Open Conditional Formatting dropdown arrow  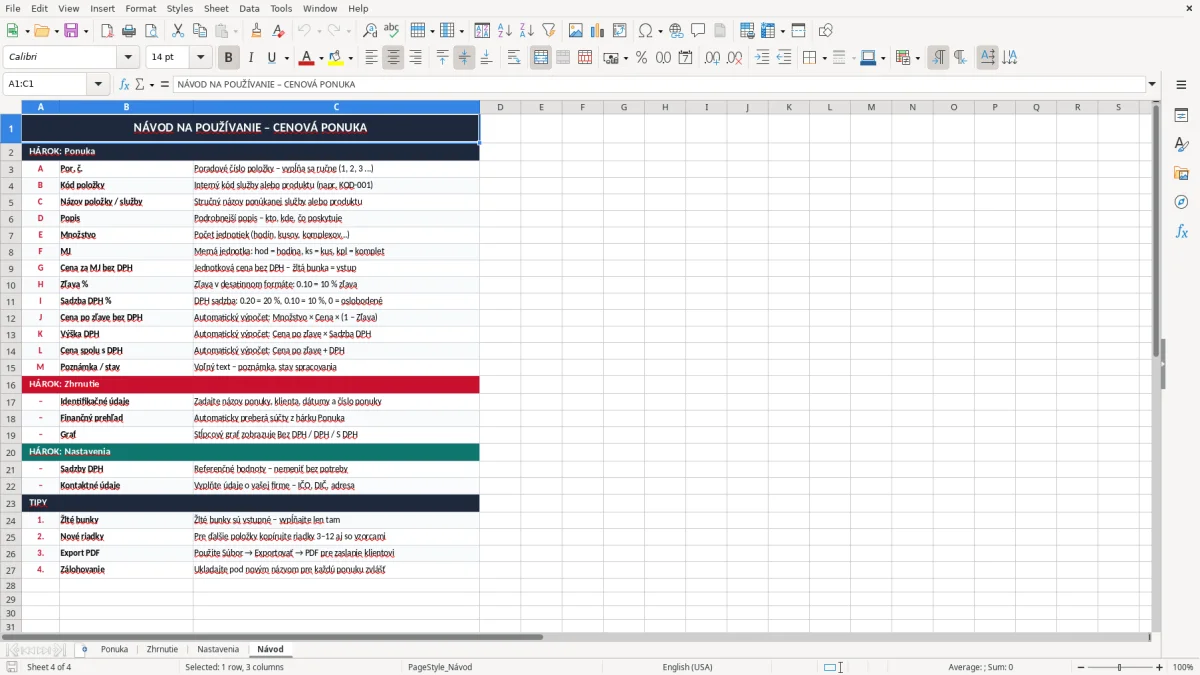pos(917,58)
